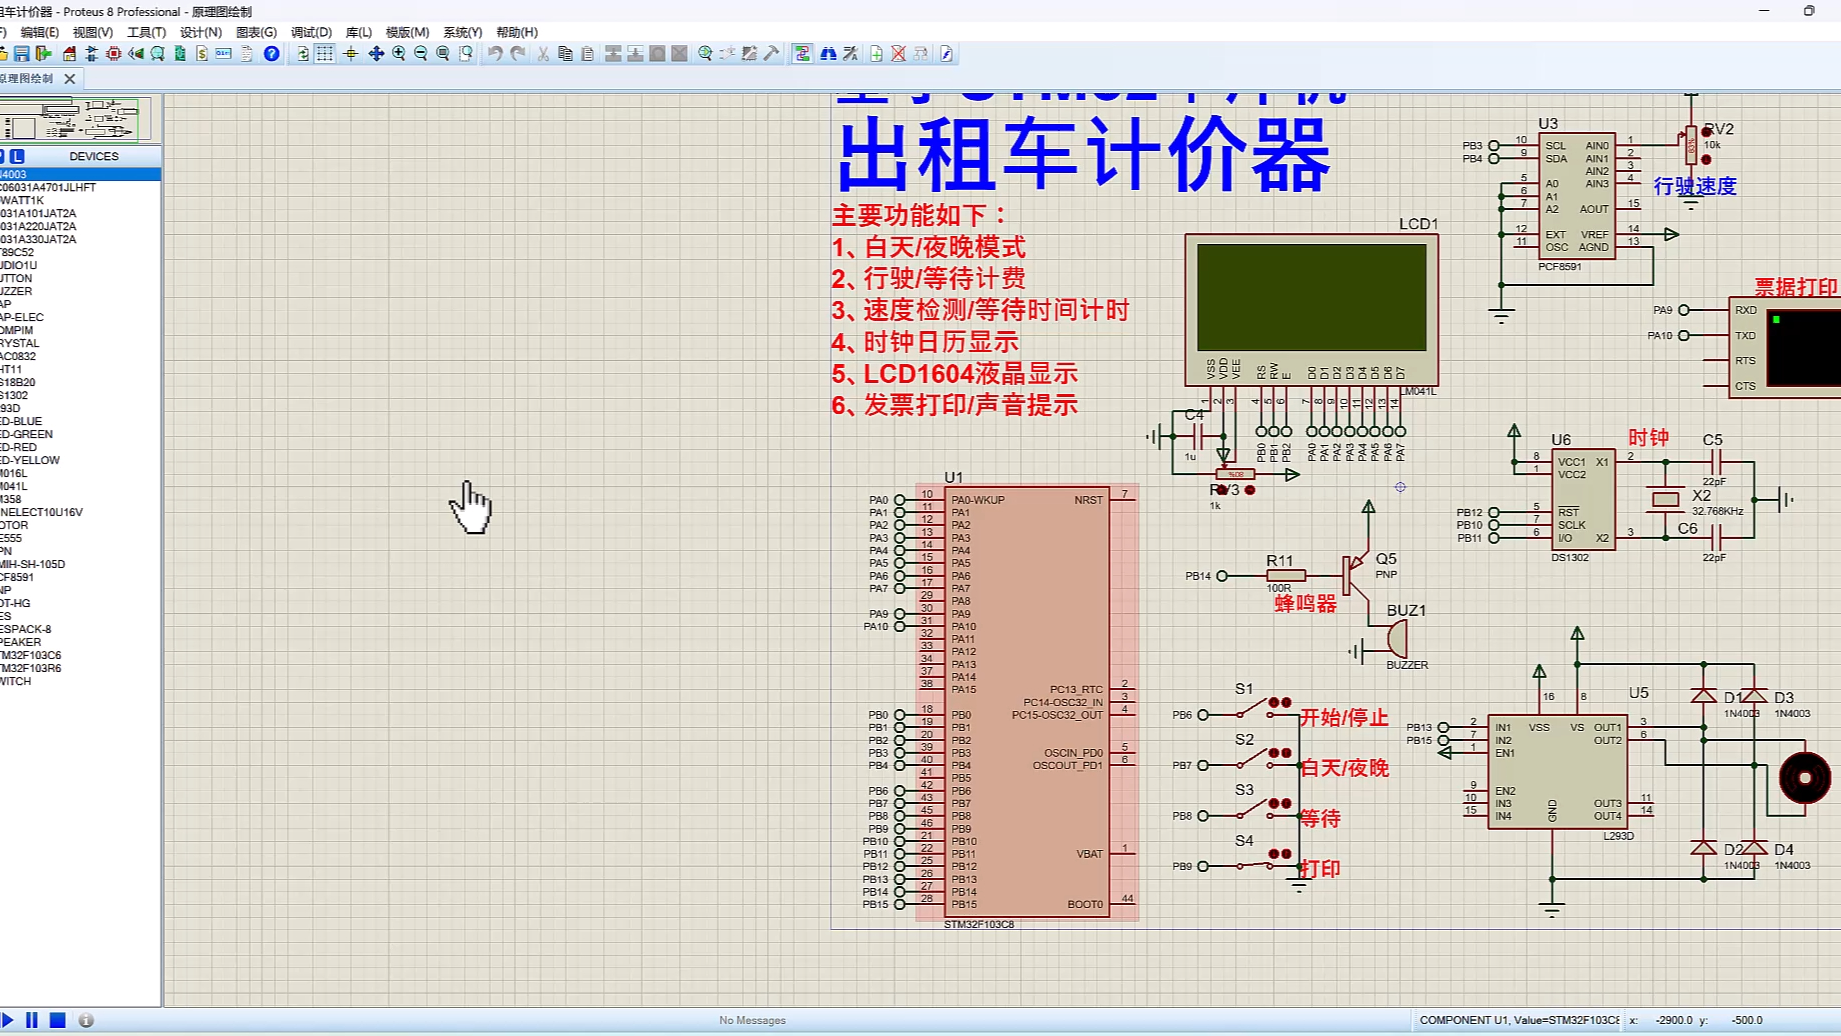1841x1036 pixels.
Task: Open the Home page icon
Action: click(69, 54)
